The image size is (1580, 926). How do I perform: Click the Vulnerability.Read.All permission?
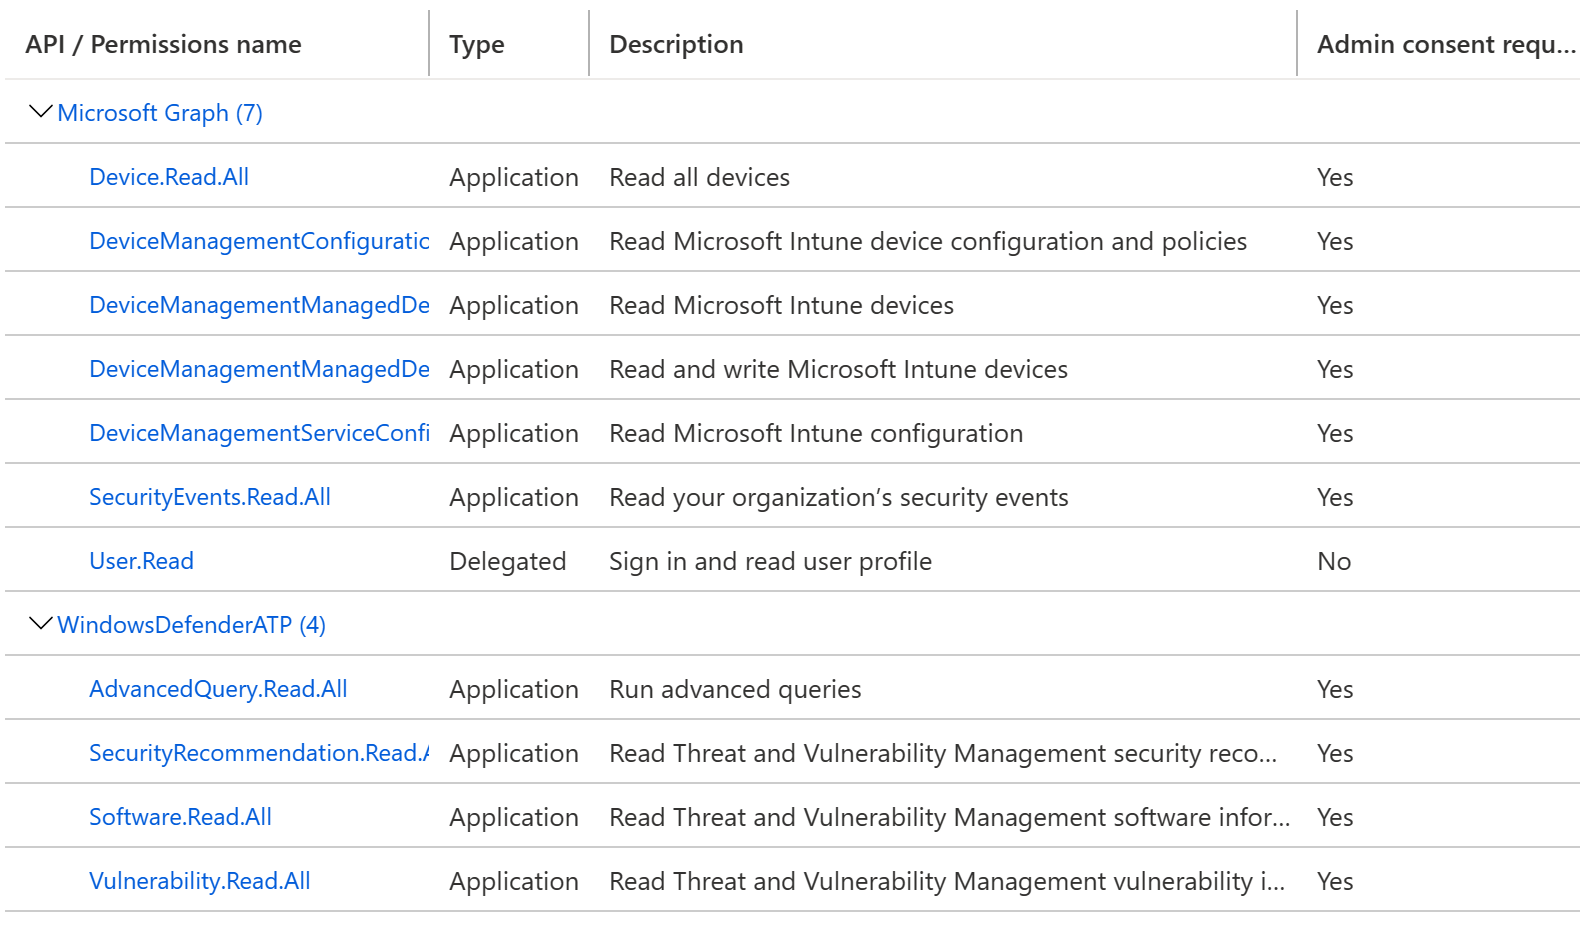click(200, 881)
